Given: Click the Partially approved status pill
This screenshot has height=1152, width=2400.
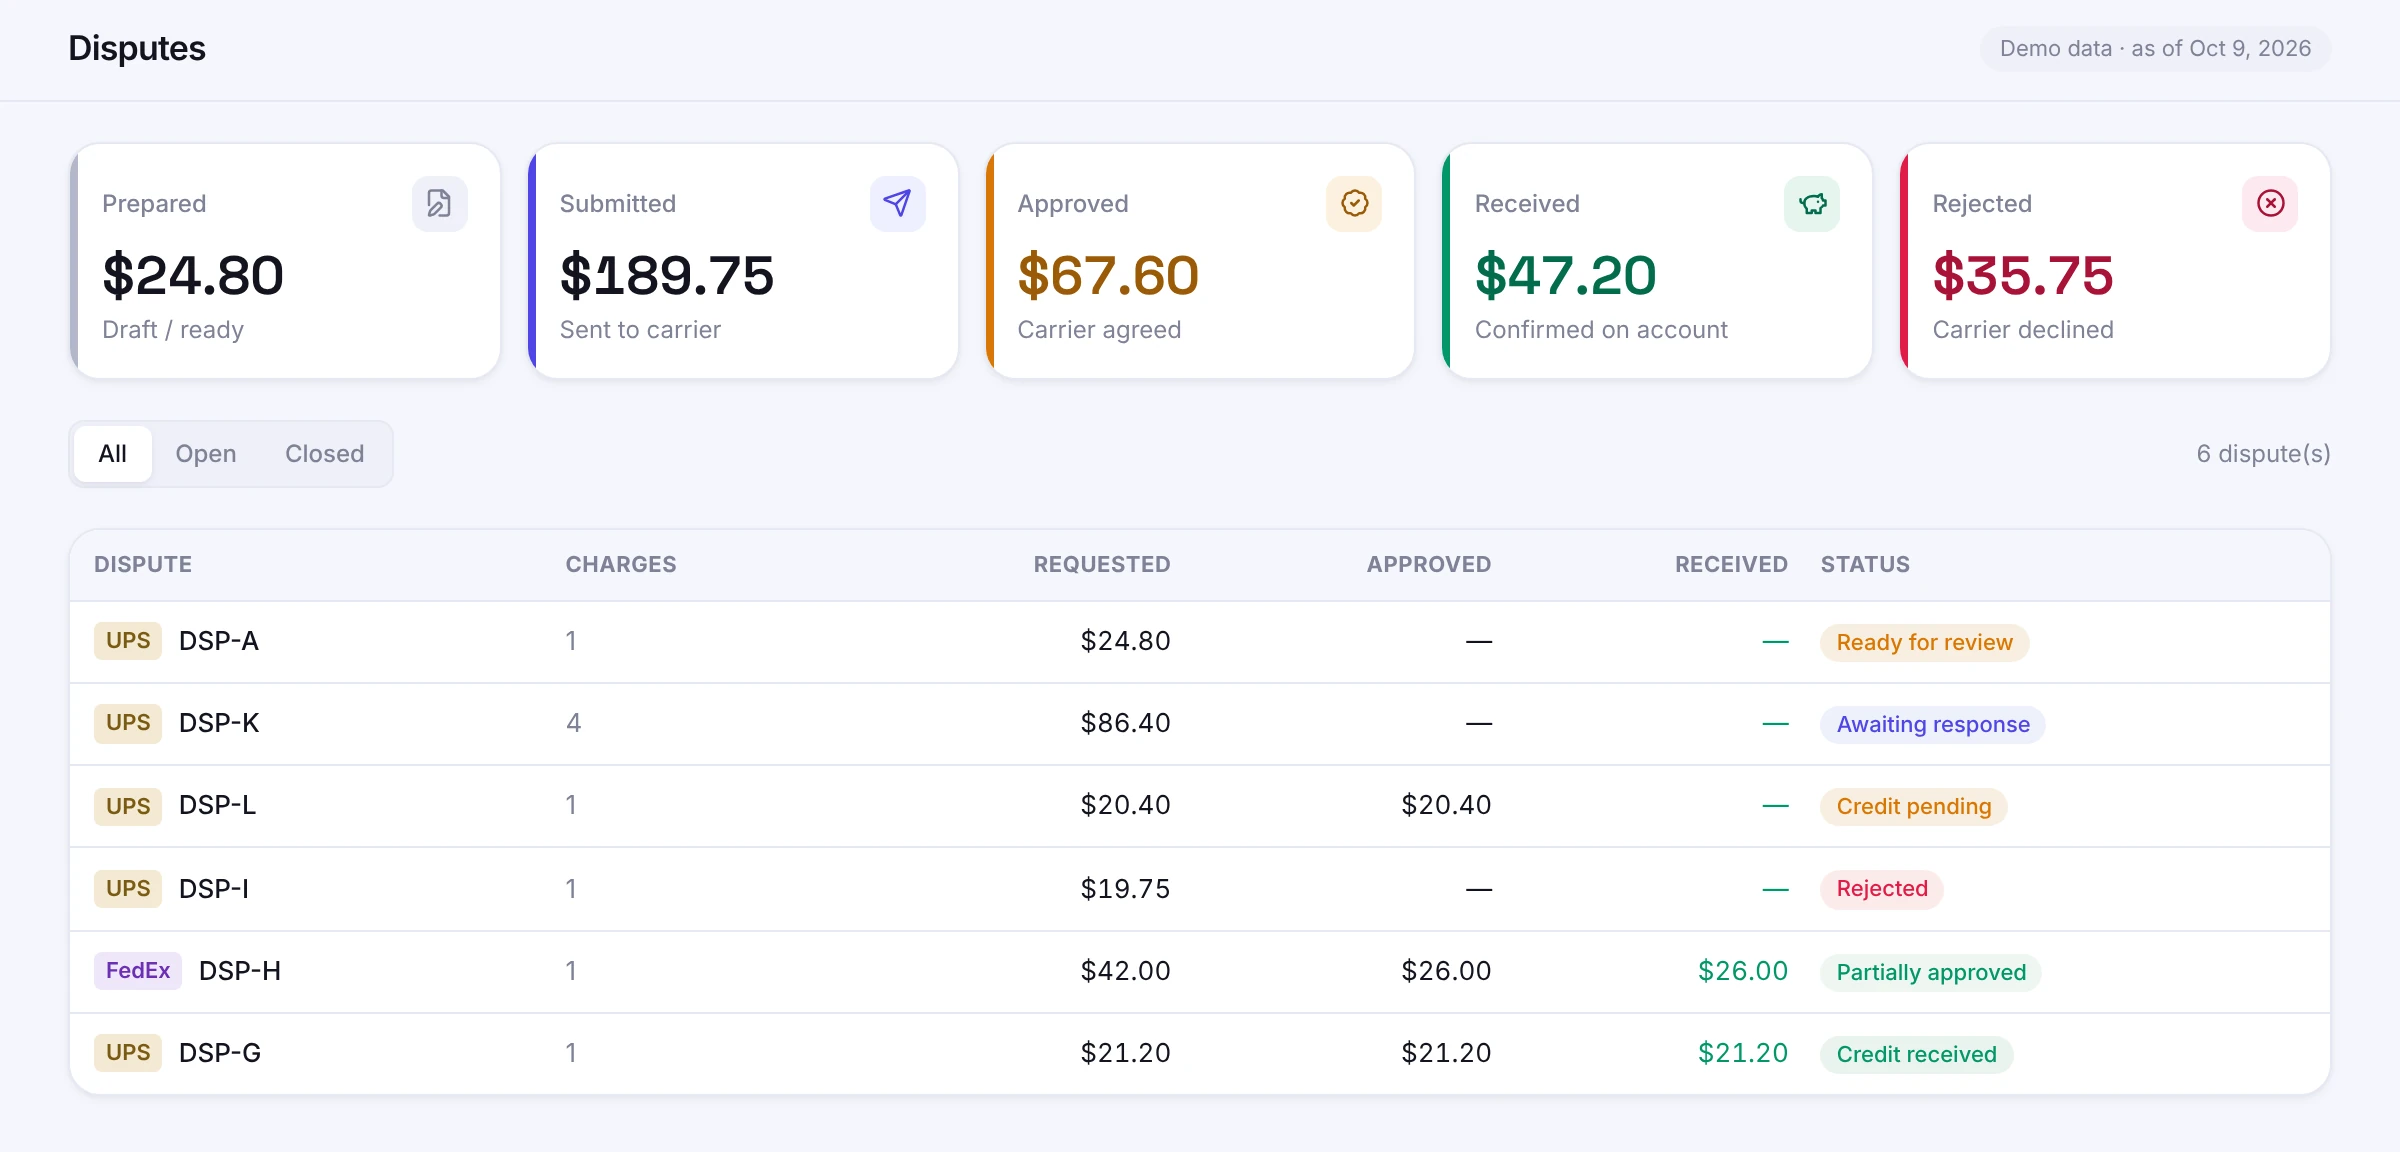Looking at the screenshot, I should [x=1931, y=972].
